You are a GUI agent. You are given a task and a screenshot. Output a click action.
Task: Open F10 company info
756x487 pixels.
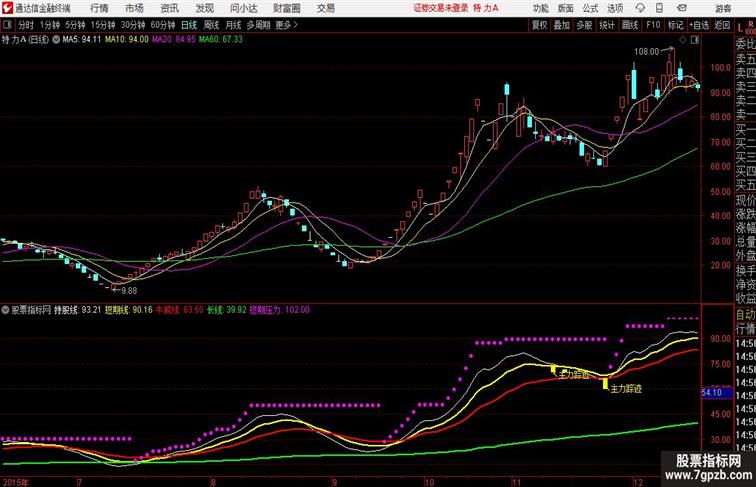[653, 25]
